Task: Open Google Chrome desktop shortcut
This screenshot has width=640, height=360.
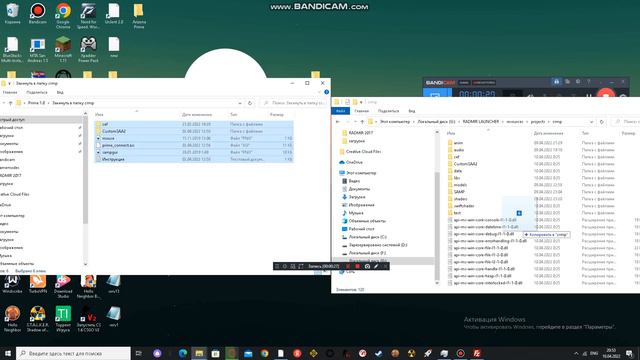Action: pos(63,16)
